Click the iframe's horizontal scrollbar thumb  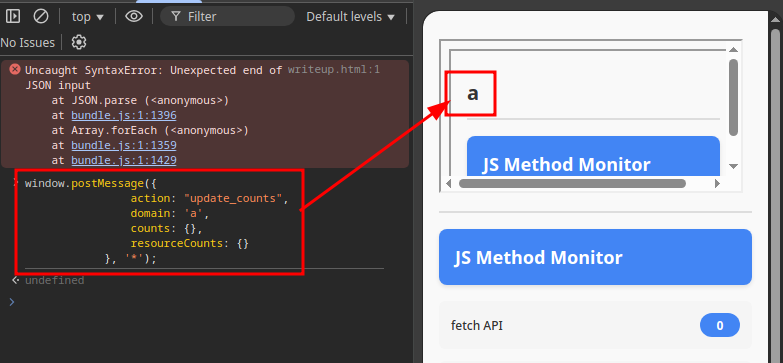(572, 183)
